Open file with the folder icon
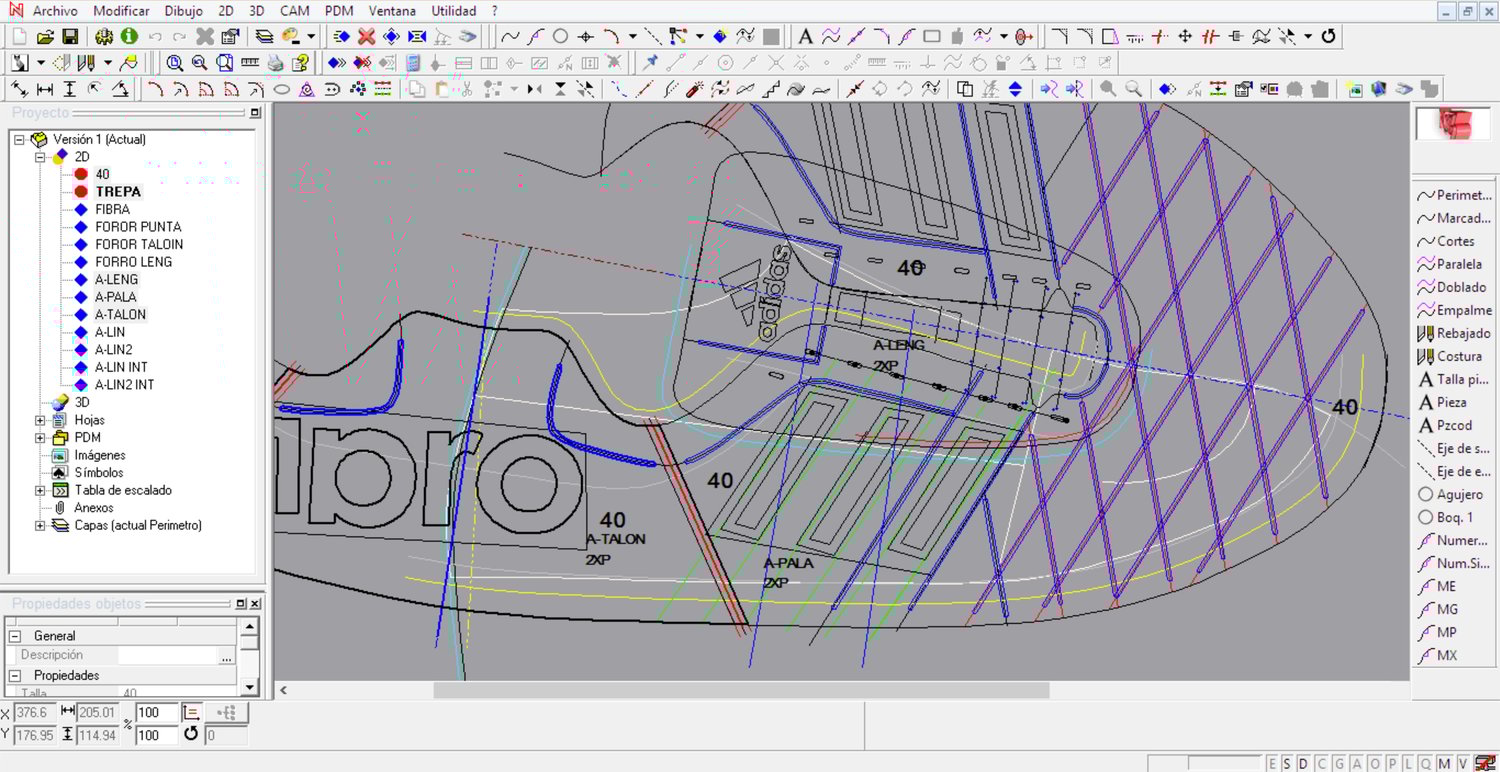Image resolution: width=1500 pixels, height=772 pixels. 45,37
